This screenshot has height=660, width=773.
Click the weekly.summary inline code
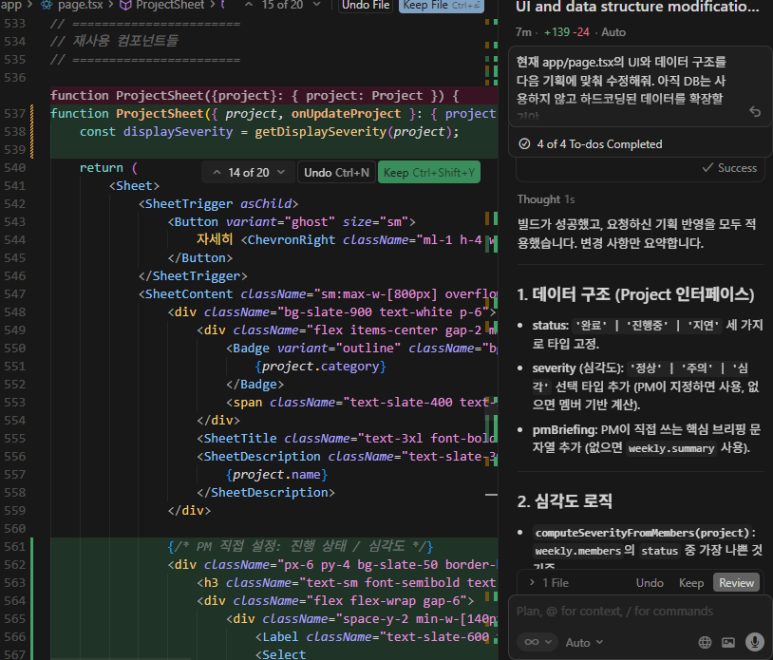(671, 449)
